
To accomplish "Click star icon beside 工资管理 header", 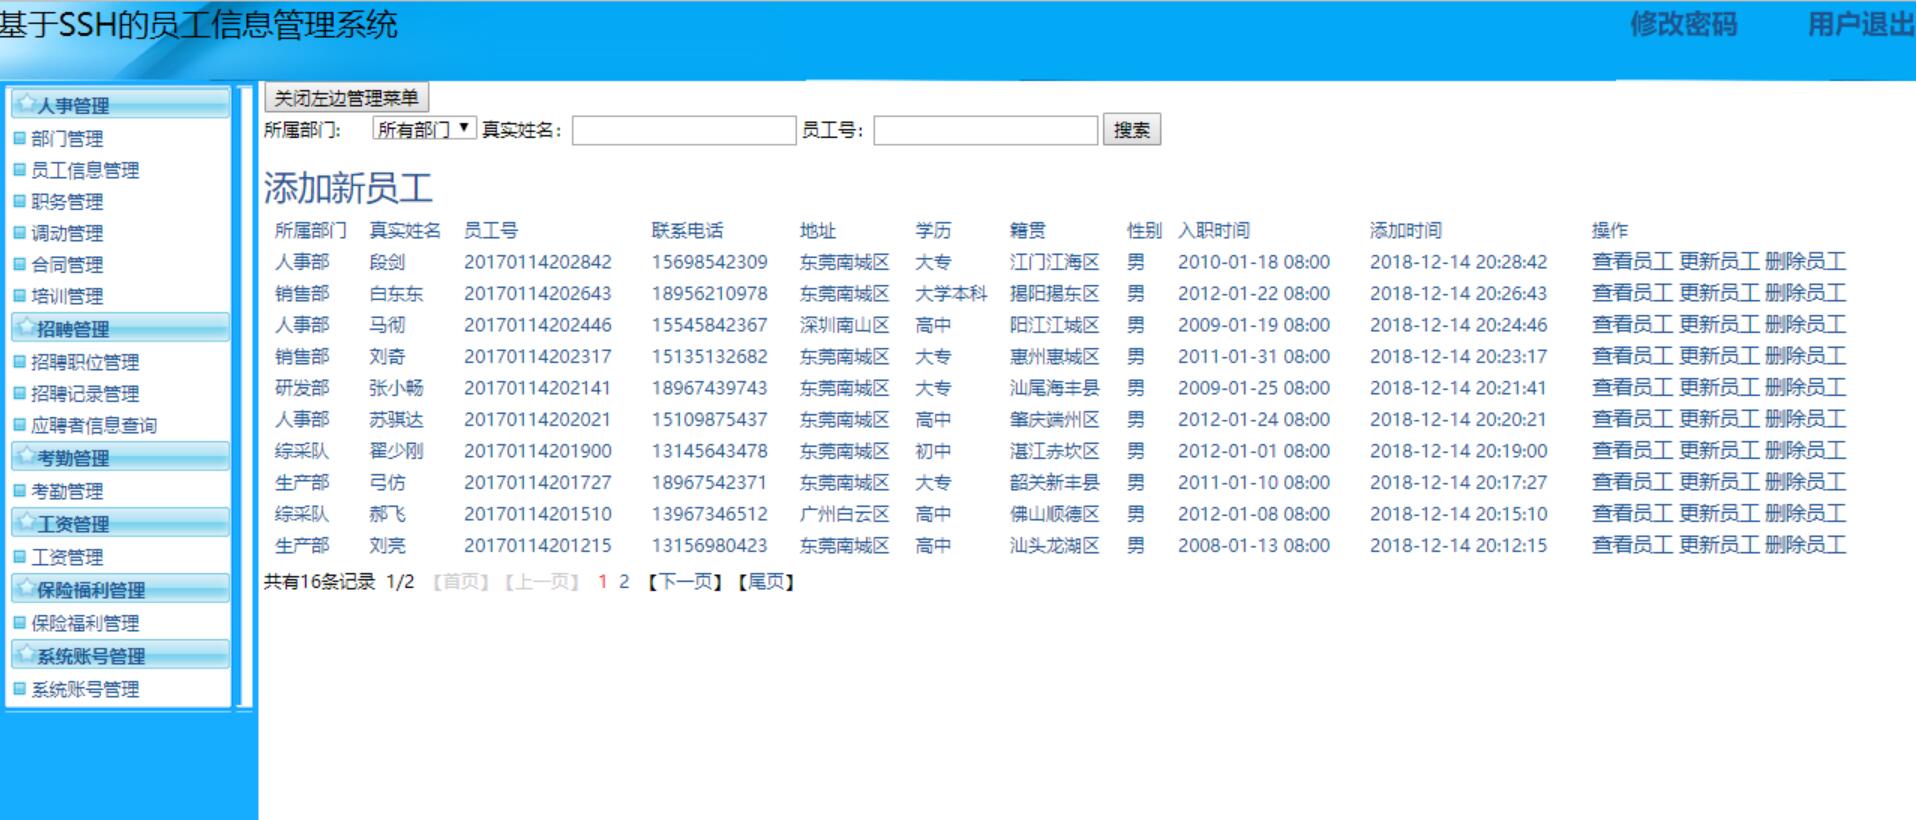I will click(x=27, y=522).
